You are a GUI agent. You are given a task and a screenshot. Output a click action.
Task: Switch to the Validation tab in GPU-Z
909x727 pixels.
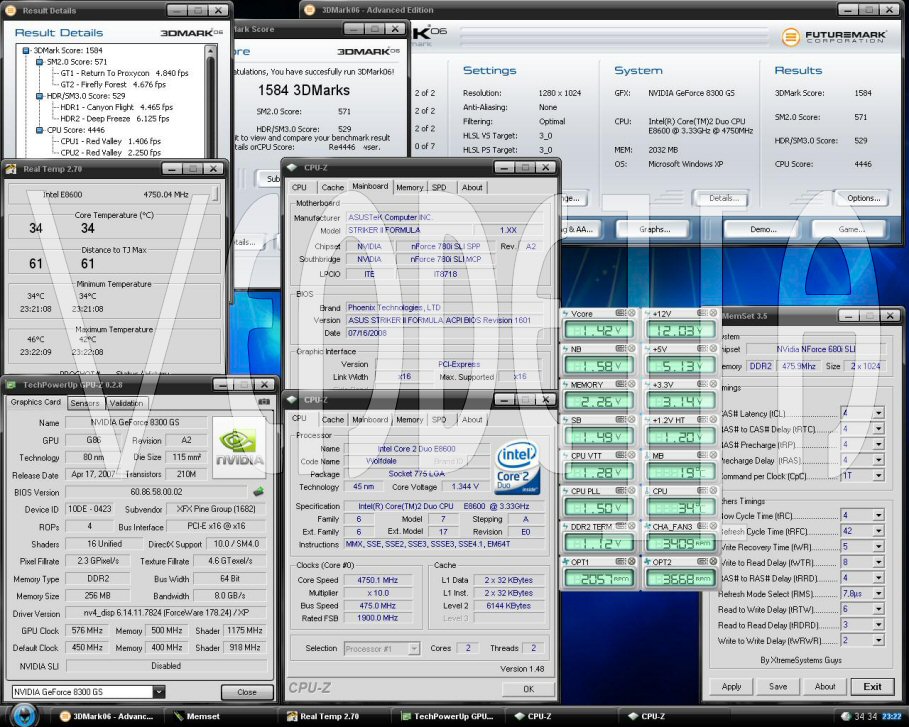126,403
